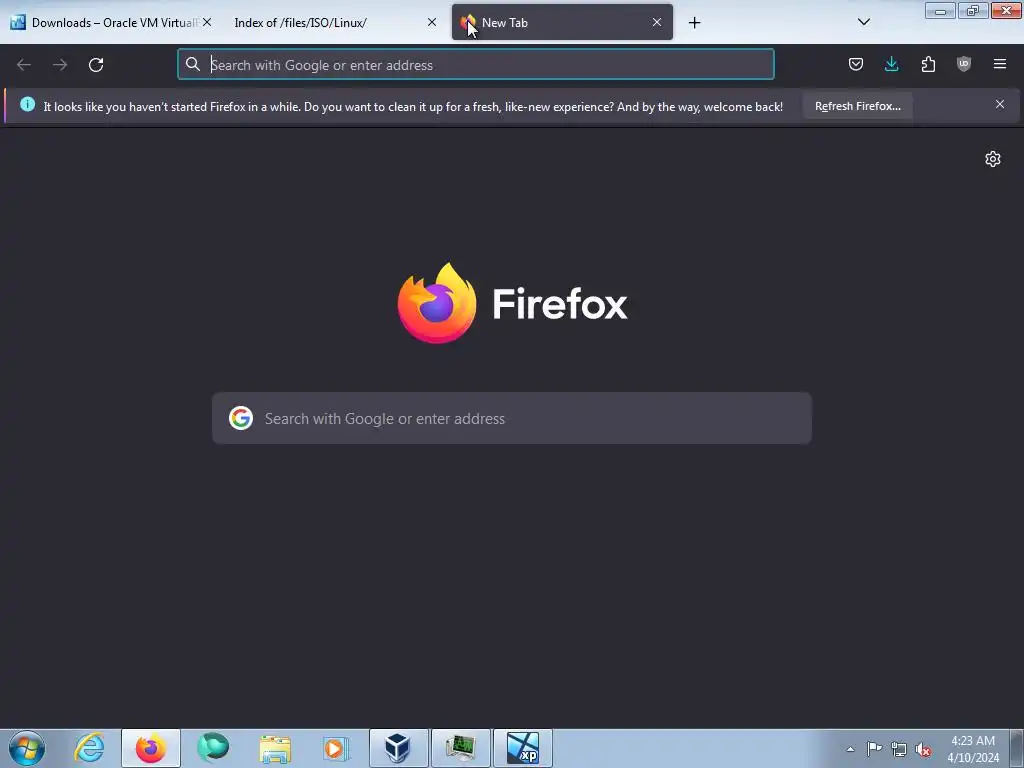This screenshot has width=1024, height=768.
Task: Show hidden system tray icons
Action: 850,749
